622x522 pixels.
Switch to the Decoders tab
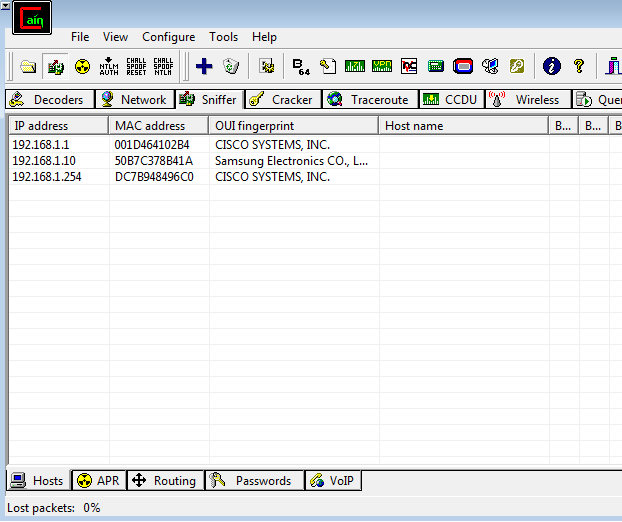tap(50, 99)
